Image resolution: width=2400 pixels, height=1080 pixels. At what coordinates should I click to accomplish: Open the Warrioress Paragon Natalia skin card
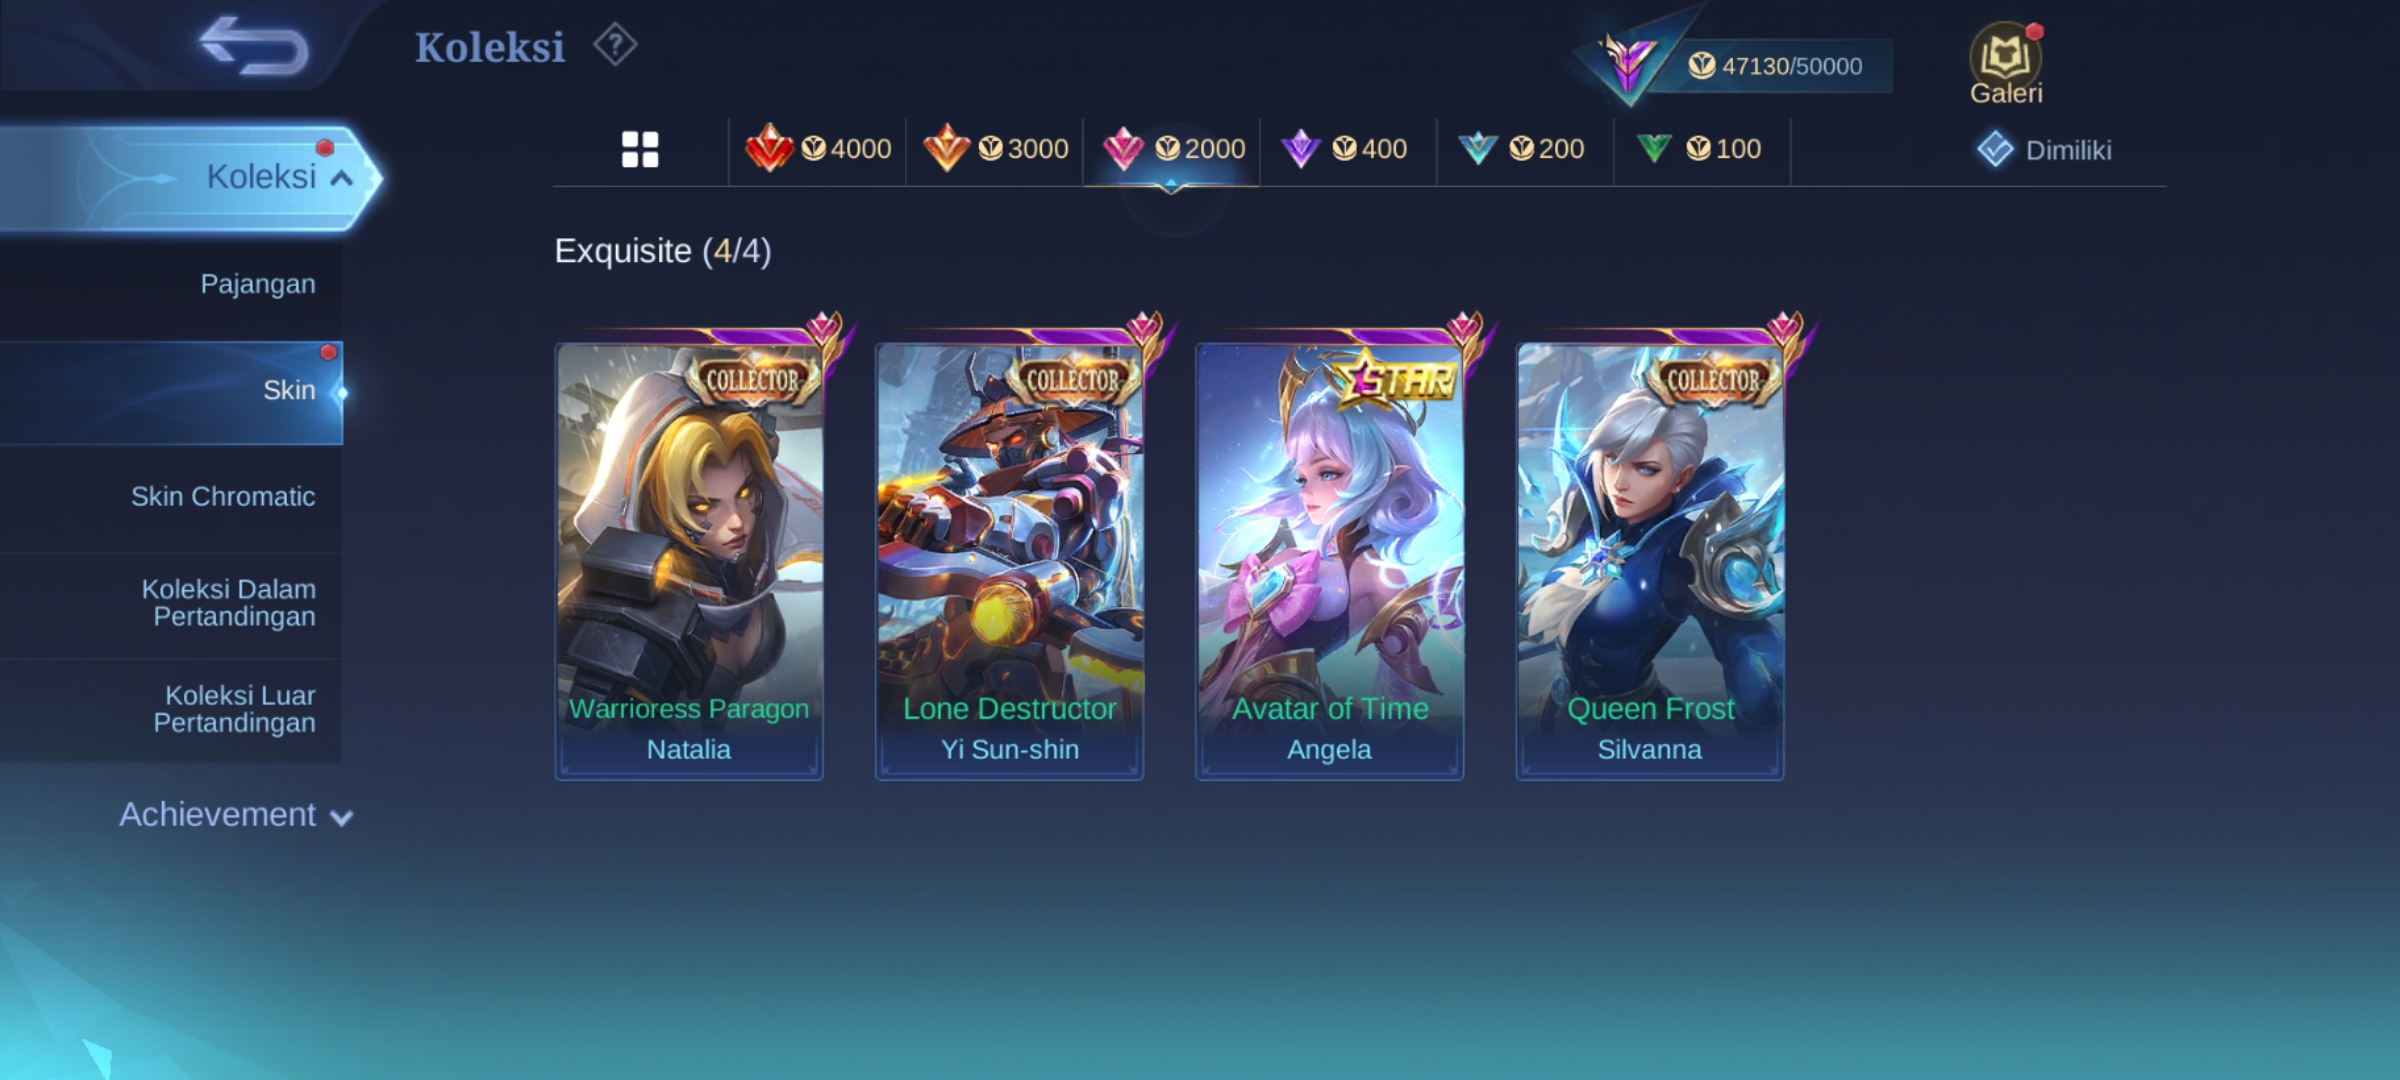(x=689, y=560)
